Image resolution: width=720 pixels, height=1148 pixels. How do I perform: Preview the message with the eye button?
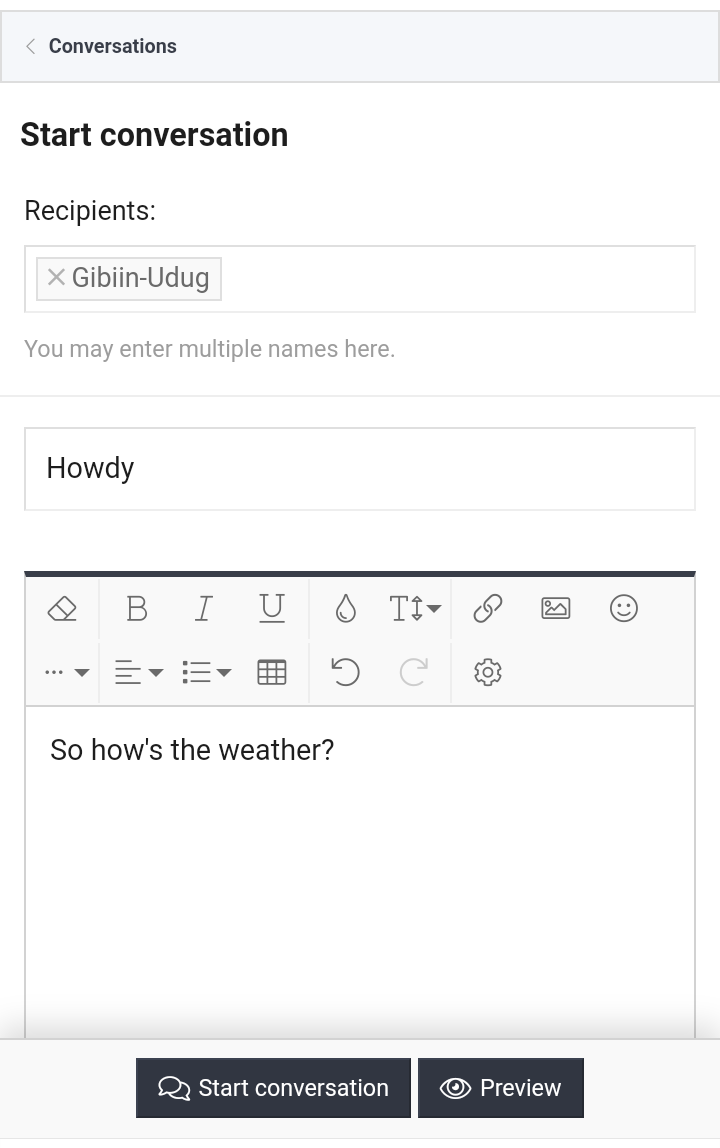coord(501,1088)
